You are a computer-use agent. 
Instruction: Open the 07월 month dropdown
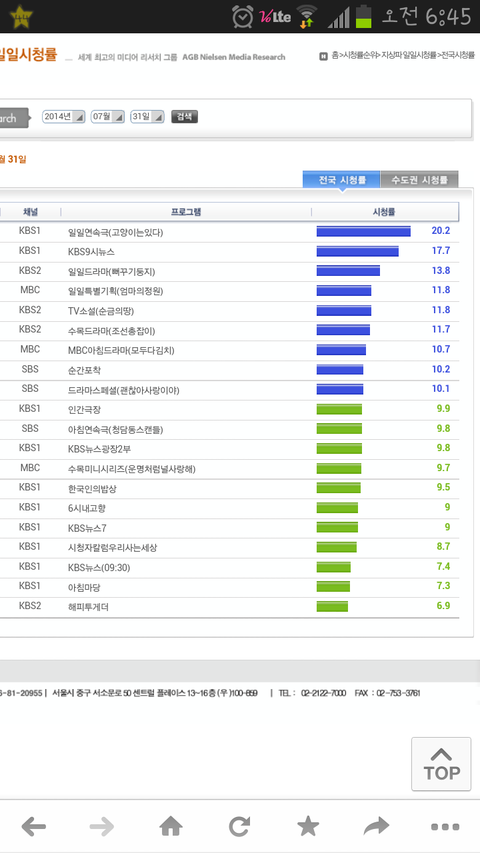[x=108, y=116]
